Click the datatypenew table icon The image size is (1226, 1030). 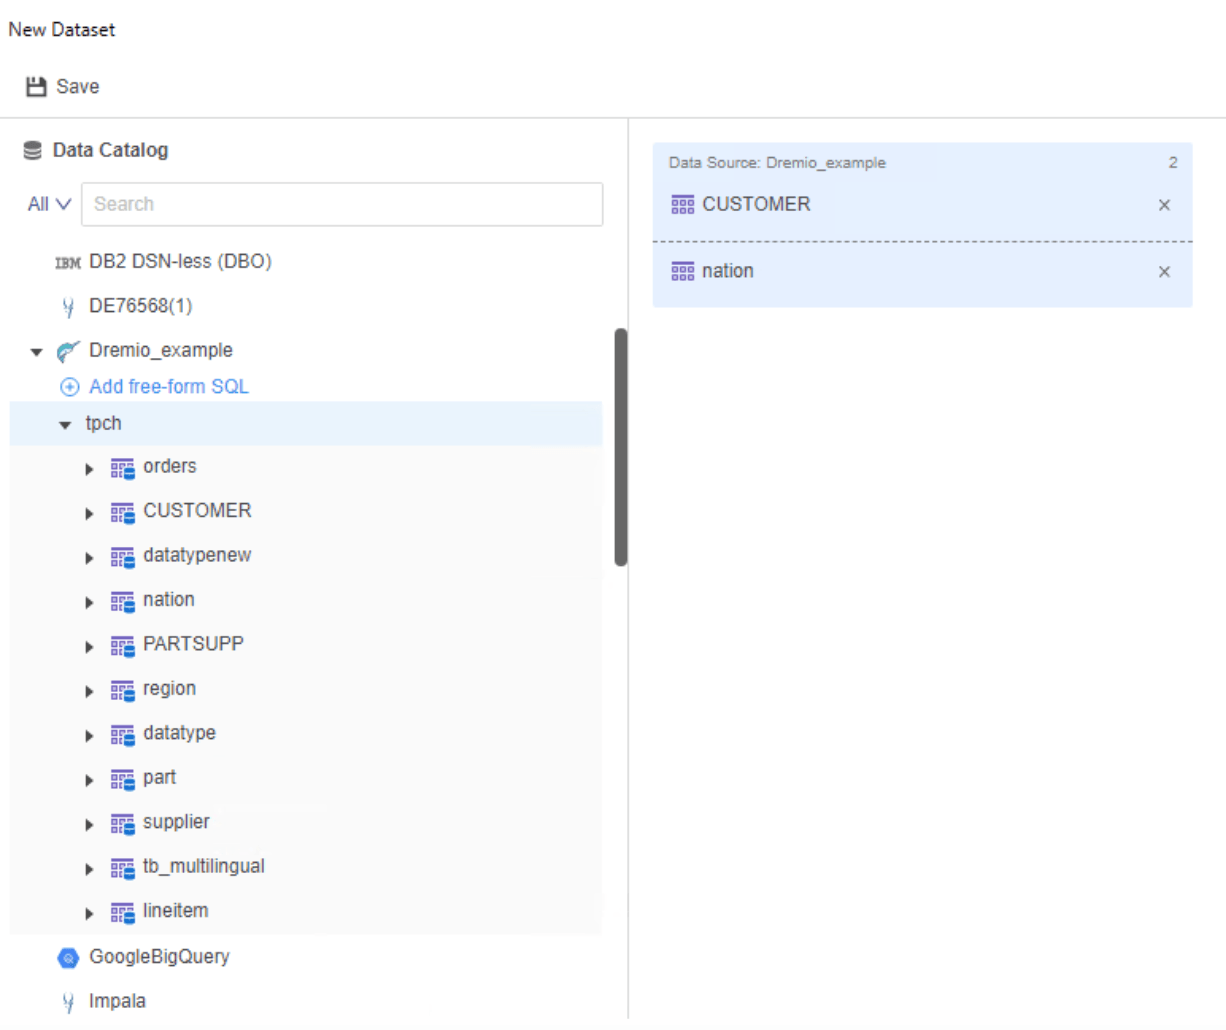point(122,557)
